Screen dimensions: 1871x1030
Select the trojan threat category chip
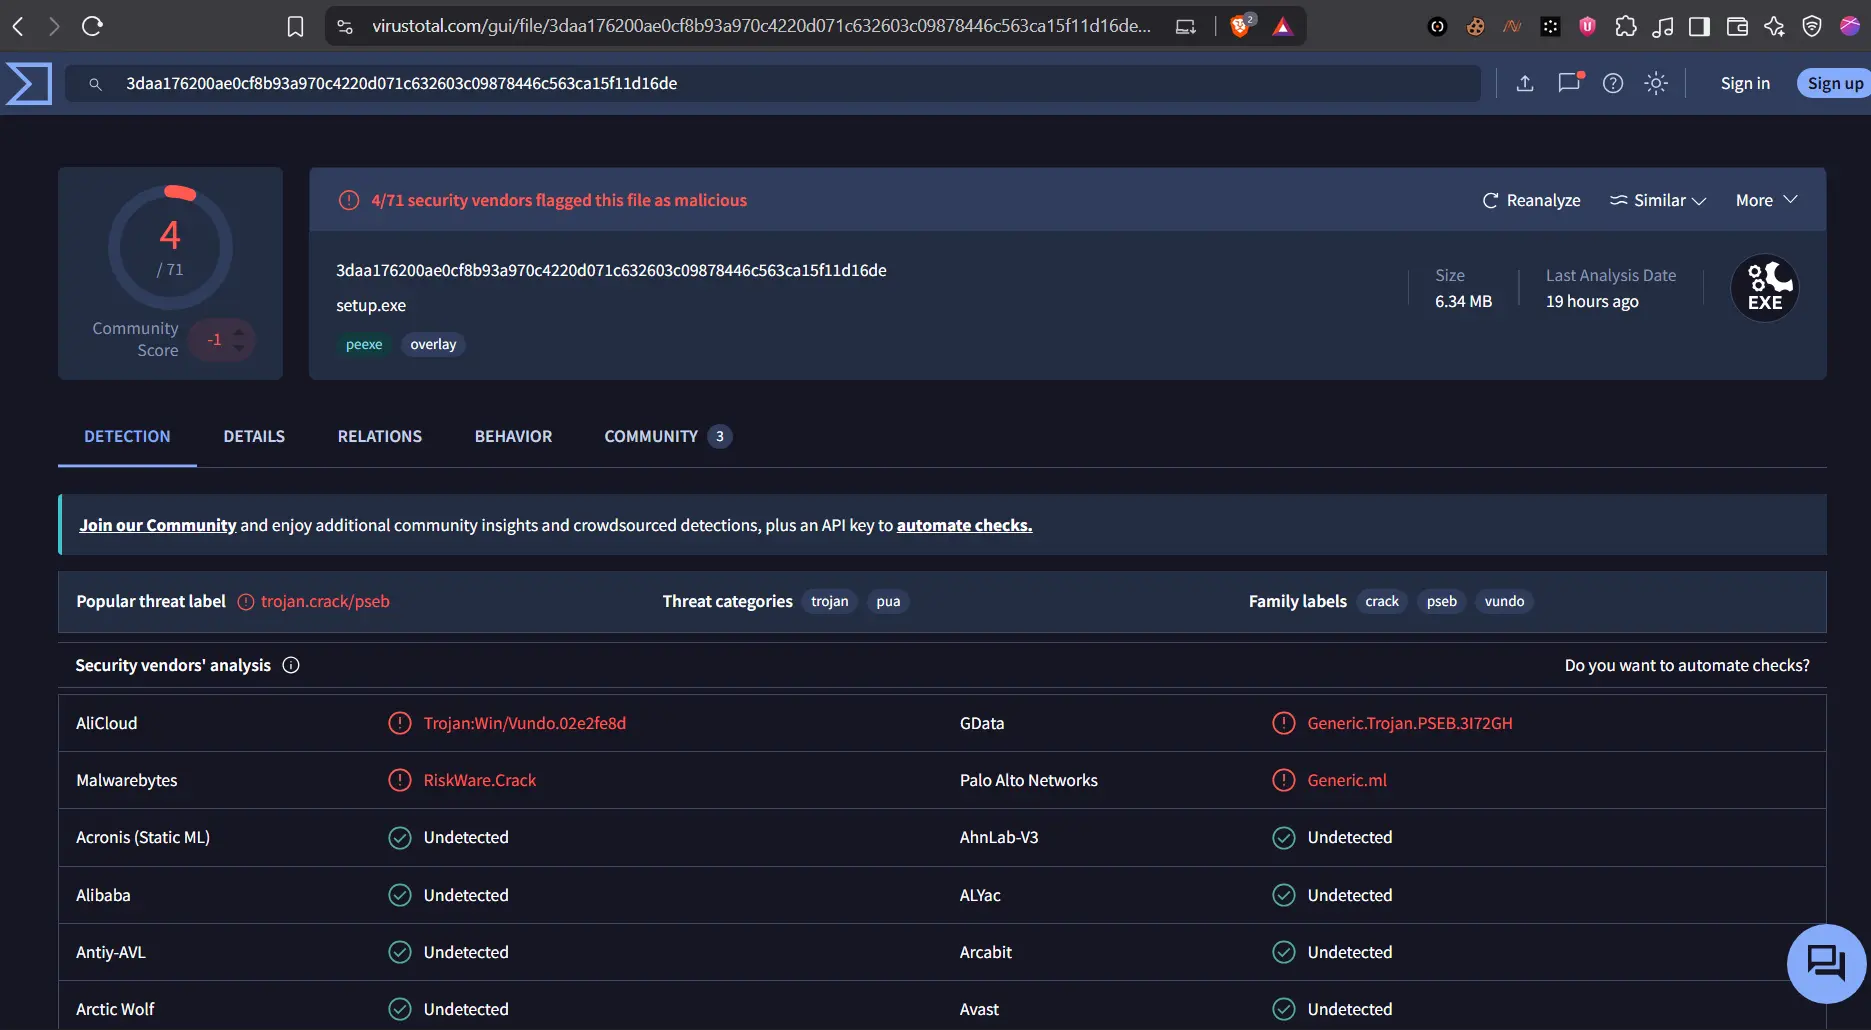pos(829,601)
